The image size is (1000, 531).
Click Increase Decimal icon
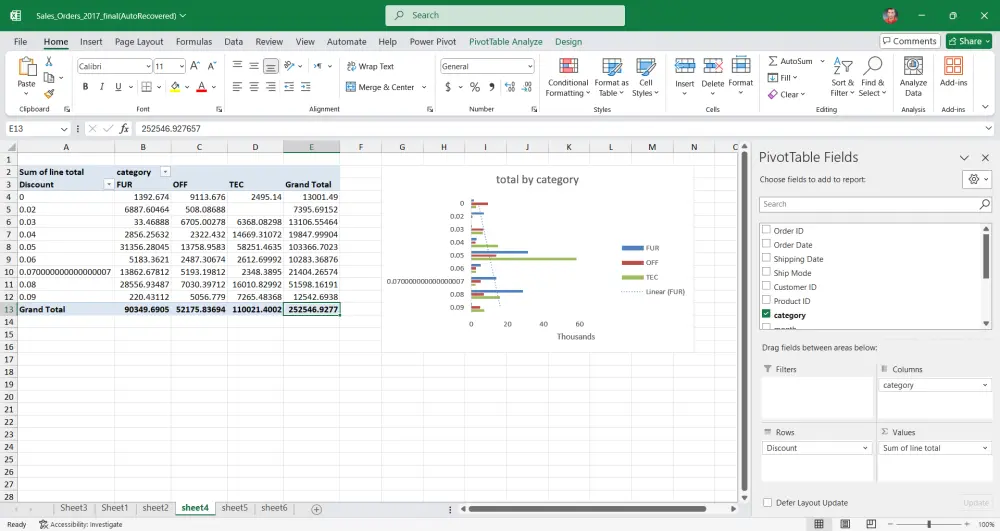[510, 87]
